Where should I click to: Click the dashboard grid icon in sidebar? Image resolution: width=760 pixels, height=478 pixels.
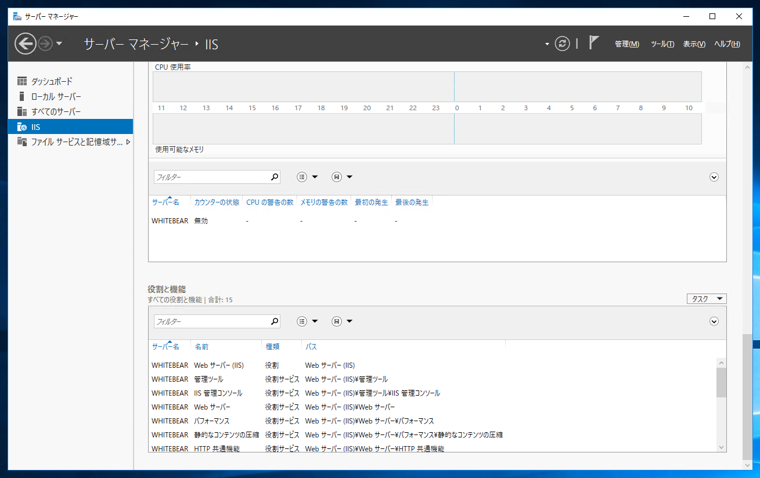22,81
